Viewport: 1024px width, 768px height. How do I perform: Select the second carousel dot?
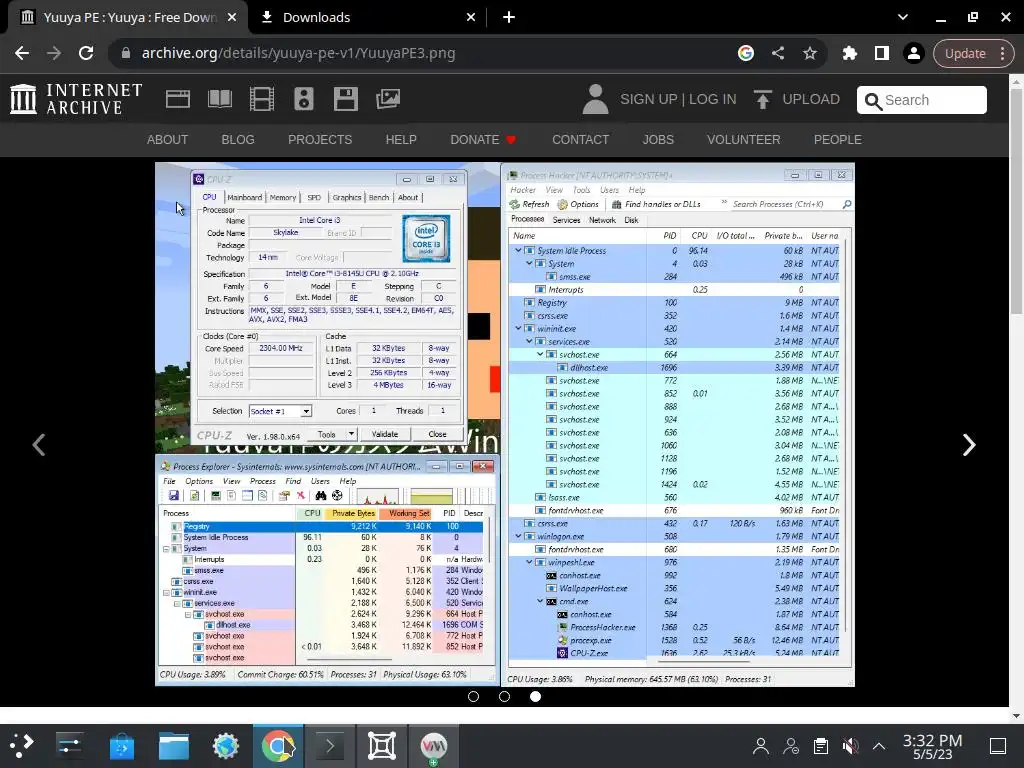pos(504,696)
